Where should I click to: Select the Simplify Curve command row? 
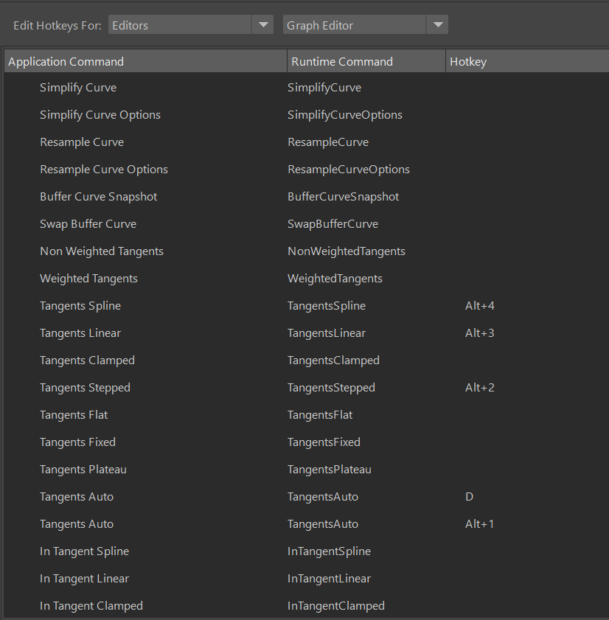[78, 88]
